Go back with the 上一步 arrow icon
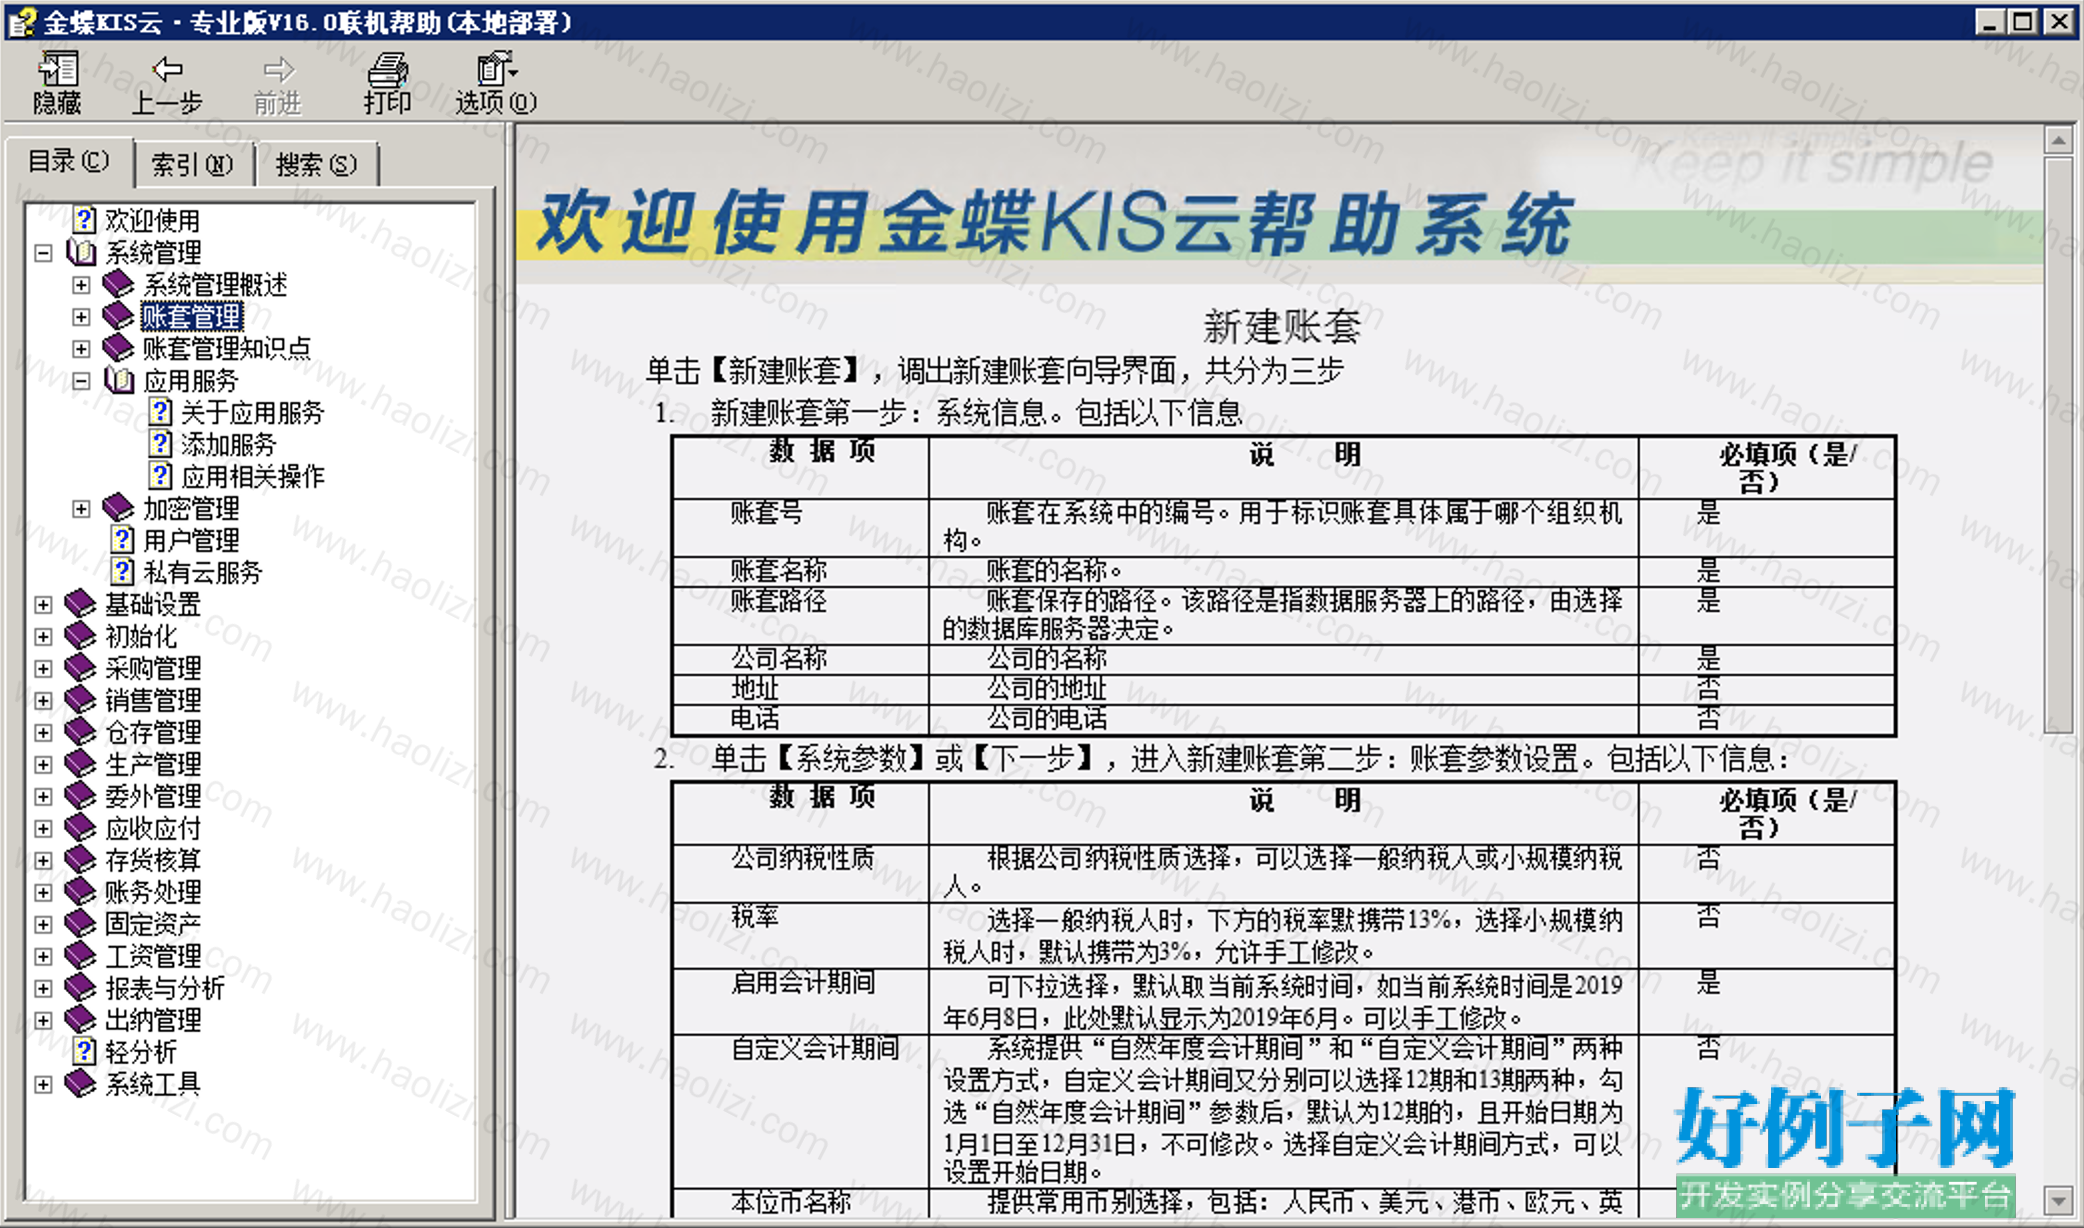 167,69
